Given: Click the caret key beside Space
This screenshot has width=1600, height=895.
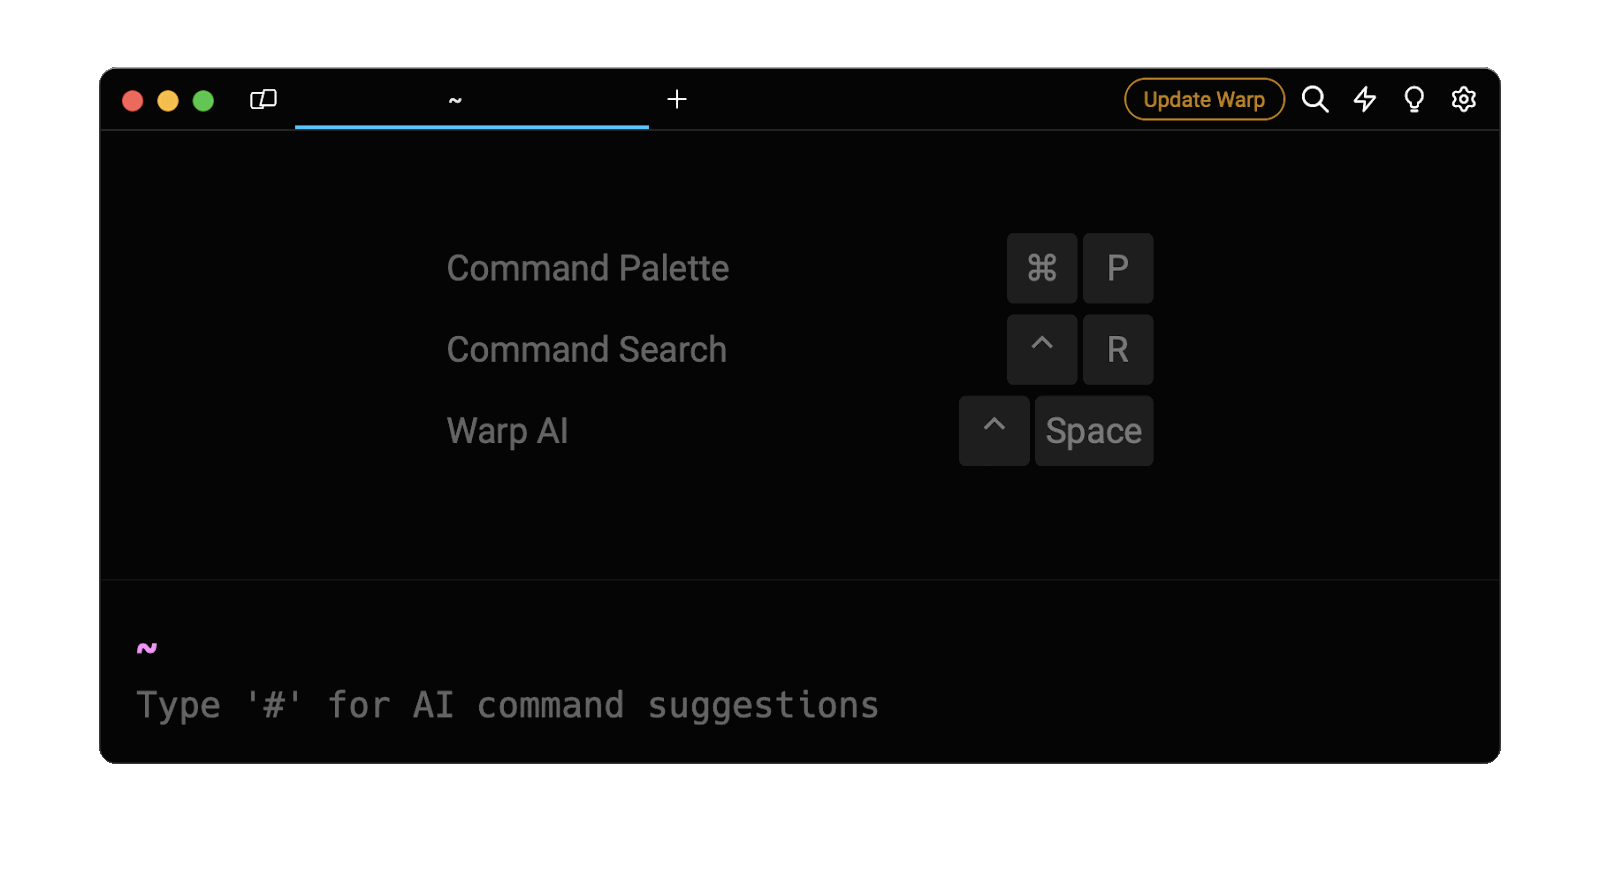Looking at the screenshot, I should pos(994,431).
